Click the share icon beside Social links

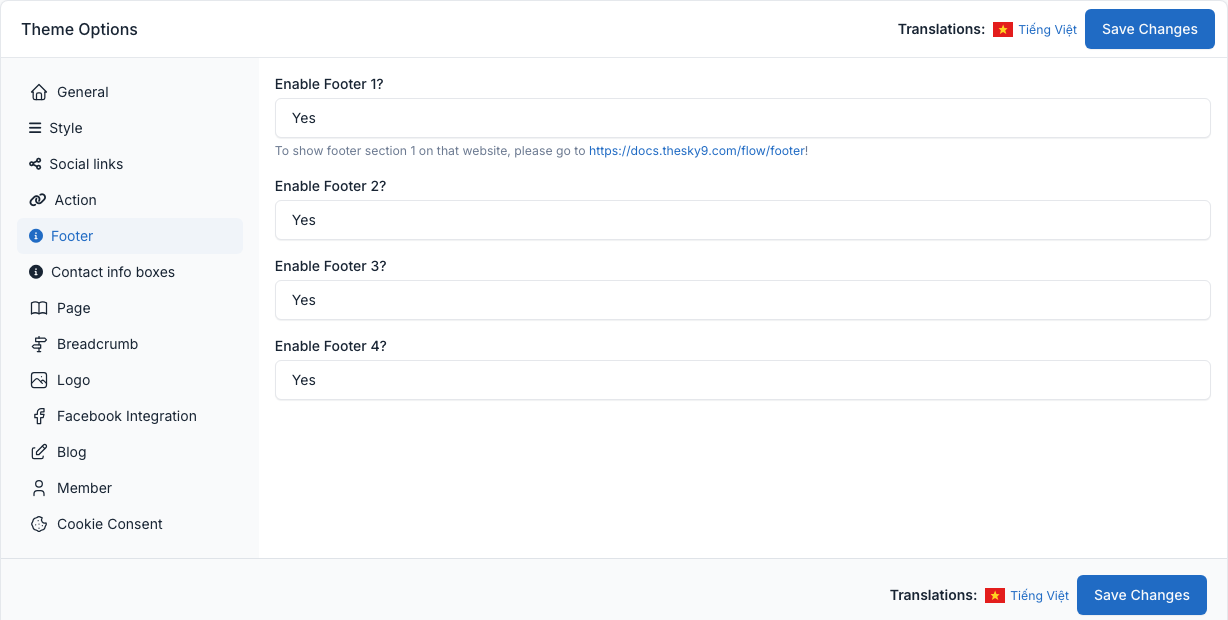35,164
